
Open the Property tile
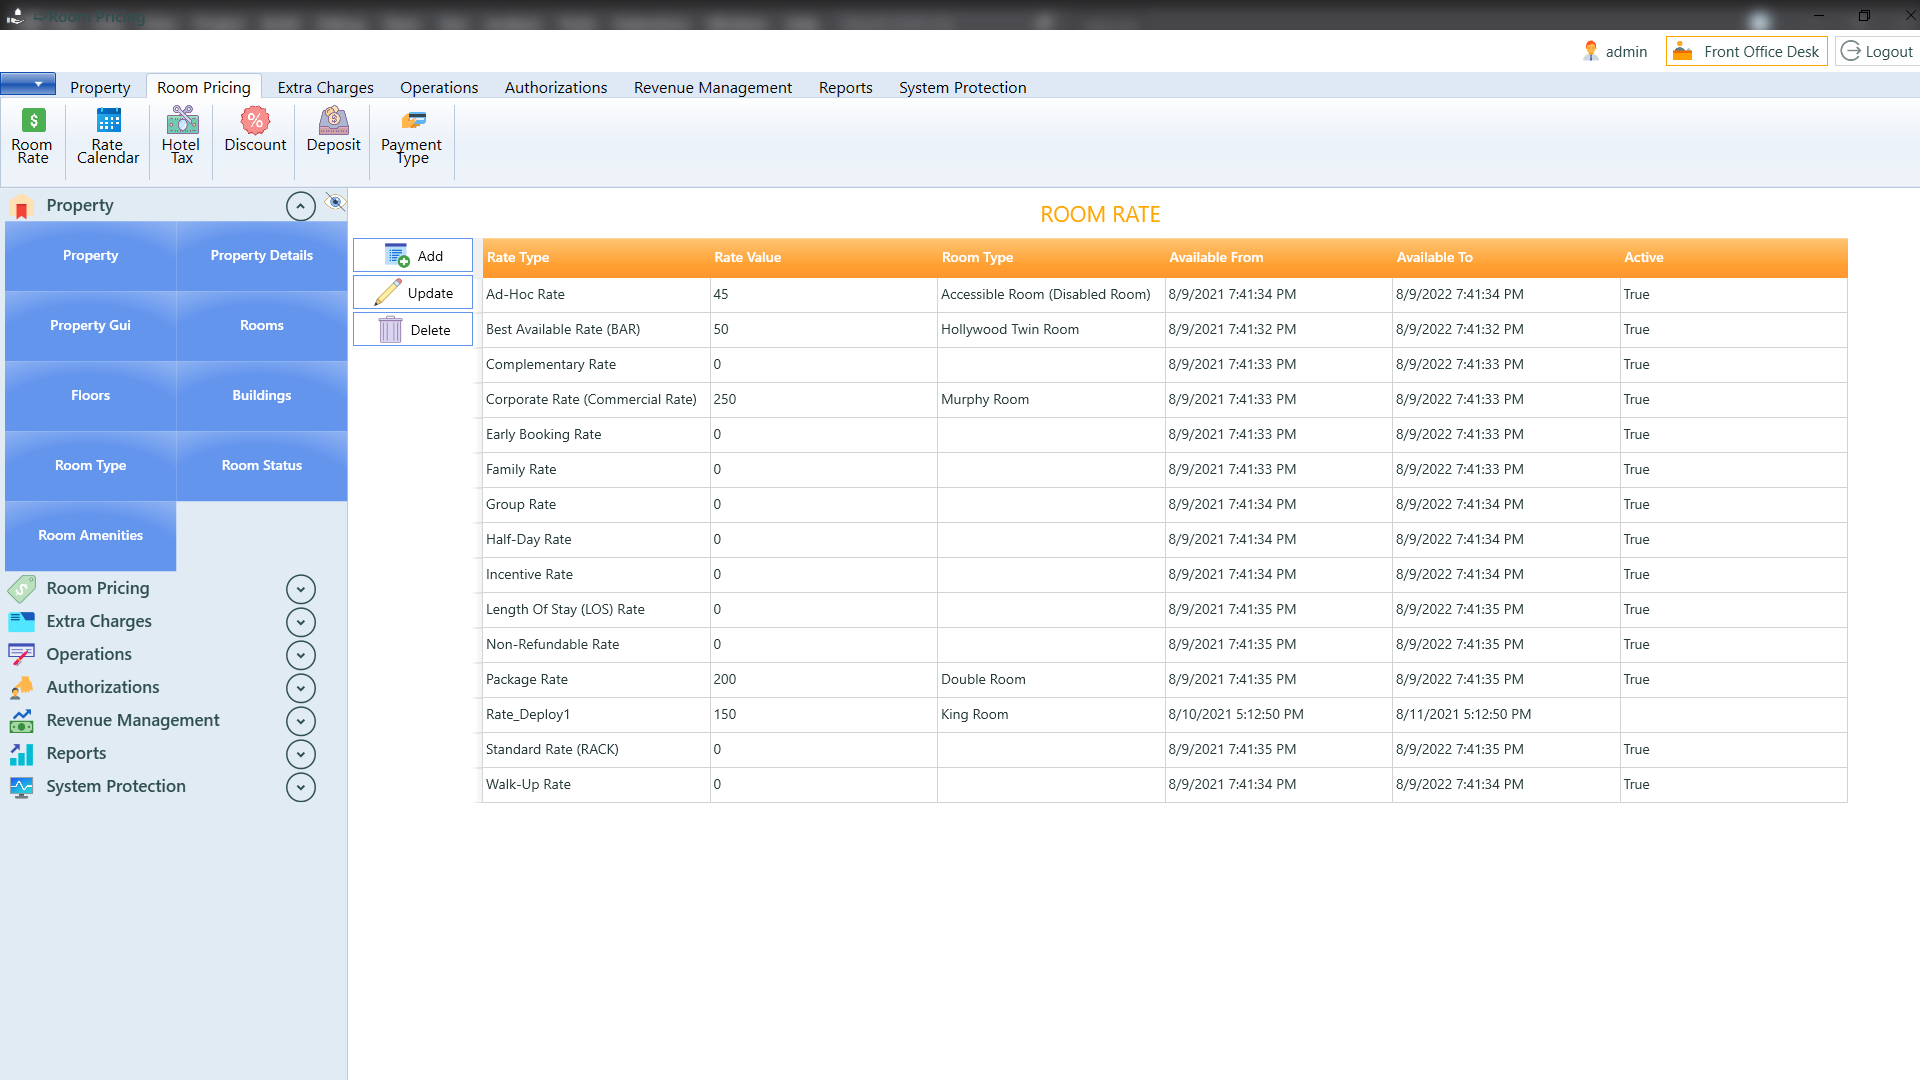[91, 256]
